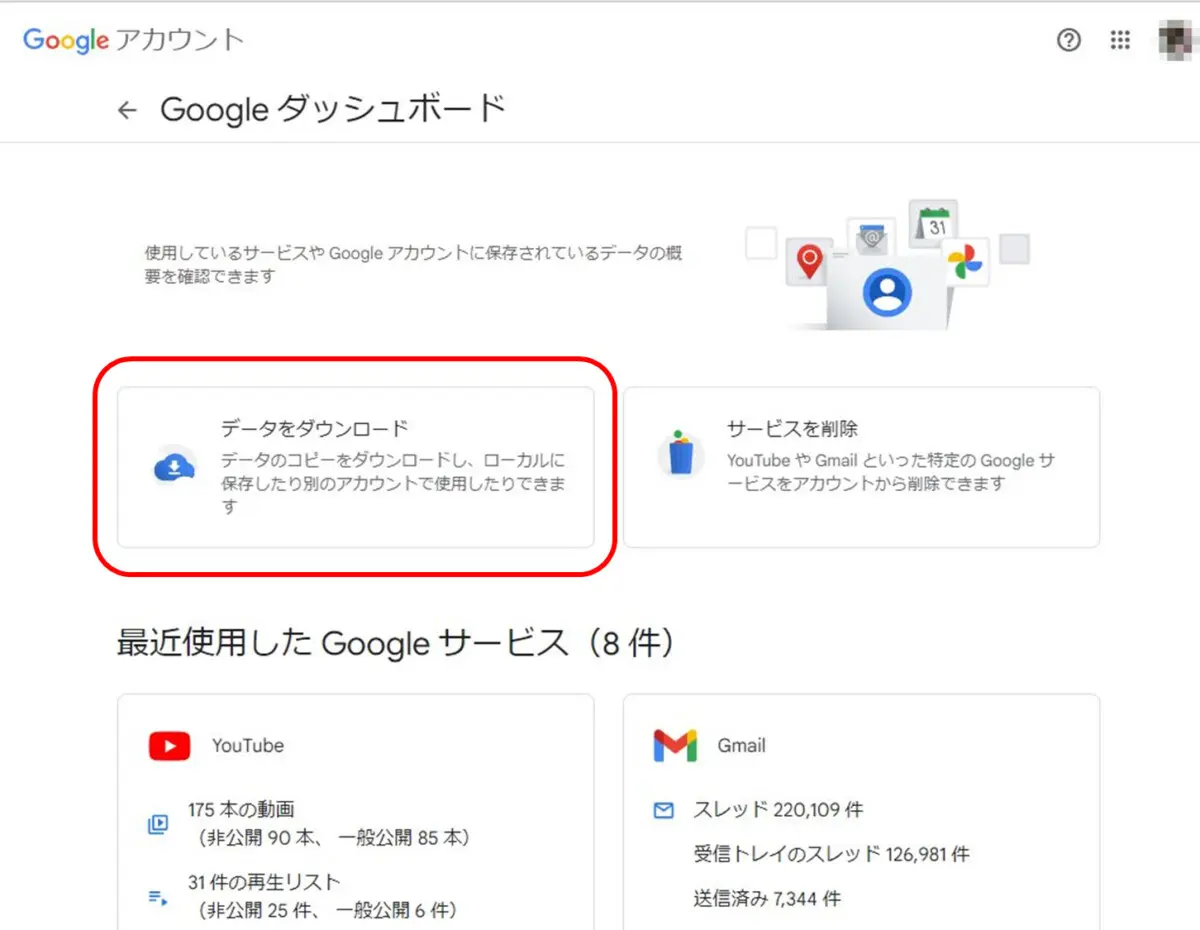Open the account profile avatar

pyautogui.click(x=1173, y=40)
